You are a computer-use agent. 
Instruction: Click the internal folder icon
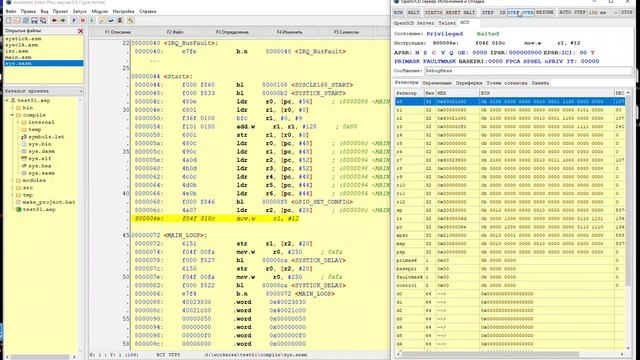pos(24,122)
